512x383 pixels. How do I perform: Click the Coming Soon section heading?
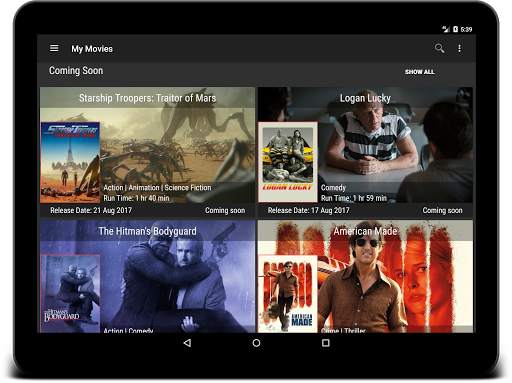tap(76, 71)
